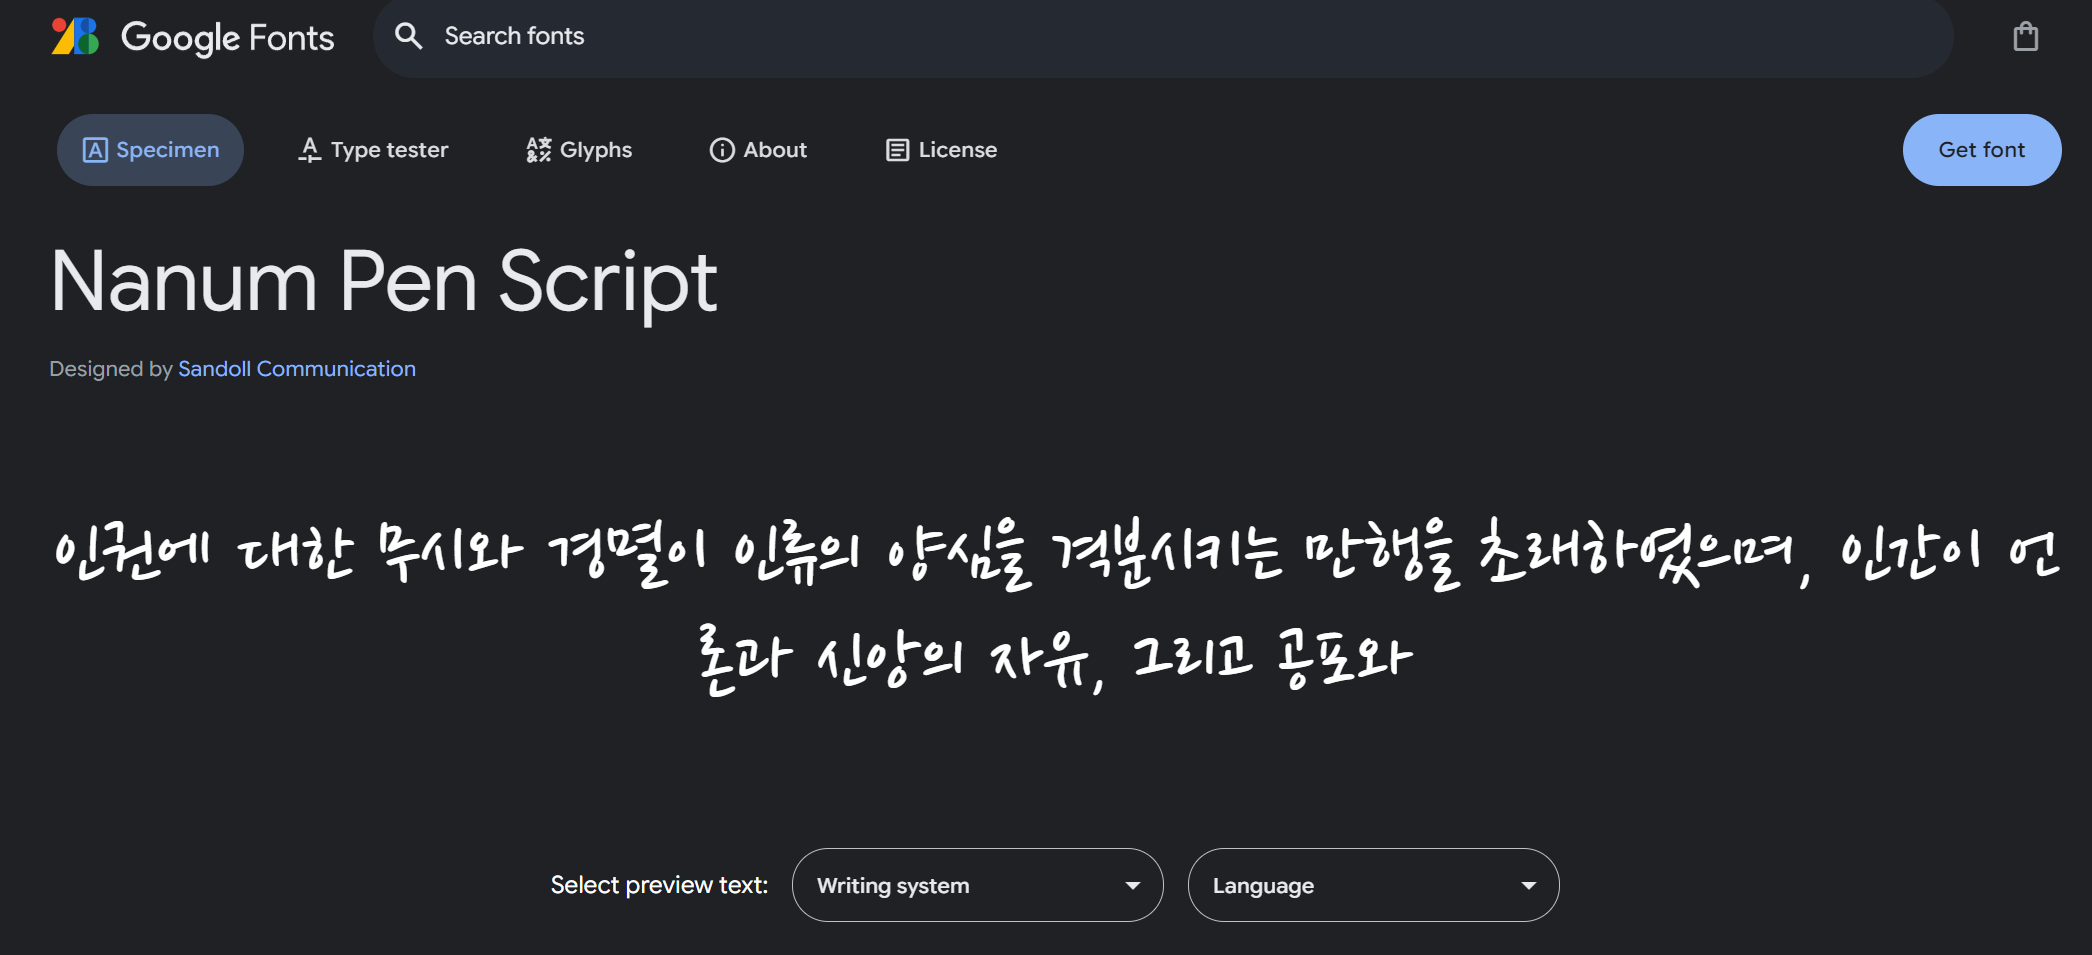Click the Specimen tab's letter A icon
This screenshot has height=955, width=2092.
tap(95, 150)
